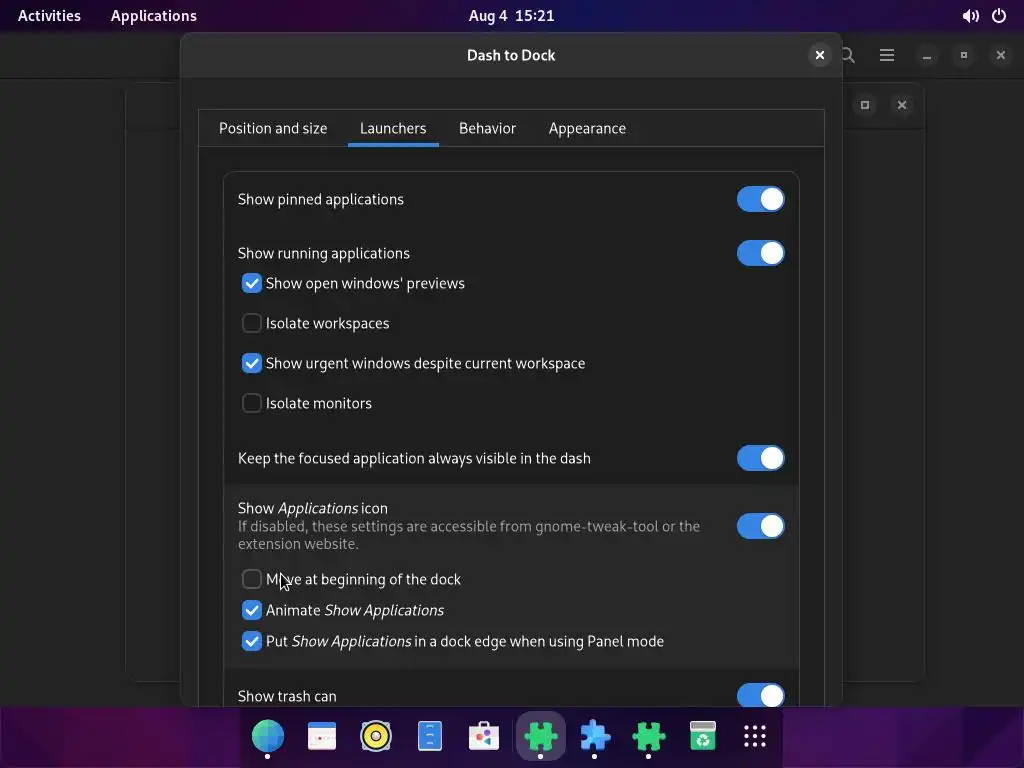
Task: Uncheck Animate Show Applications
Action: point(251,610)
